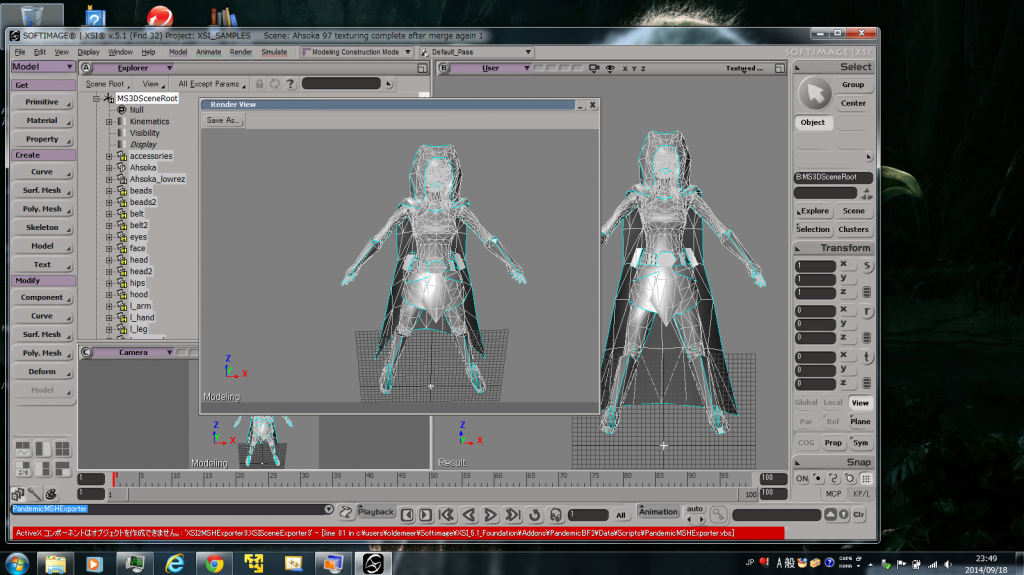Image resolution: width=1024 pixels, height=575 pixels.
Task: Click the help question-mark icon in Explorer
Action: tap(291, 84)
